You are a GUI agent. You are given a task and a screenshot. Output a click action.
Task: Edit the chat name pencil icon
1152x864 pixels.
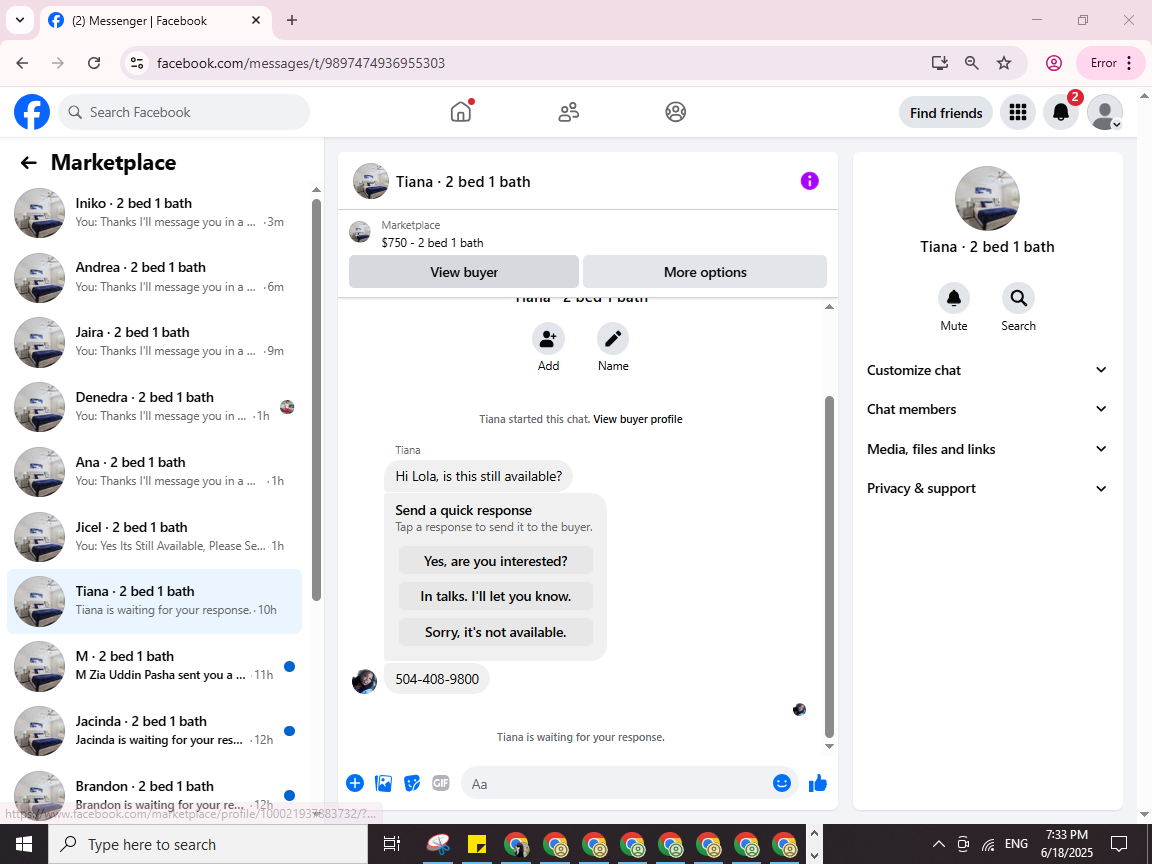(613, 339)
